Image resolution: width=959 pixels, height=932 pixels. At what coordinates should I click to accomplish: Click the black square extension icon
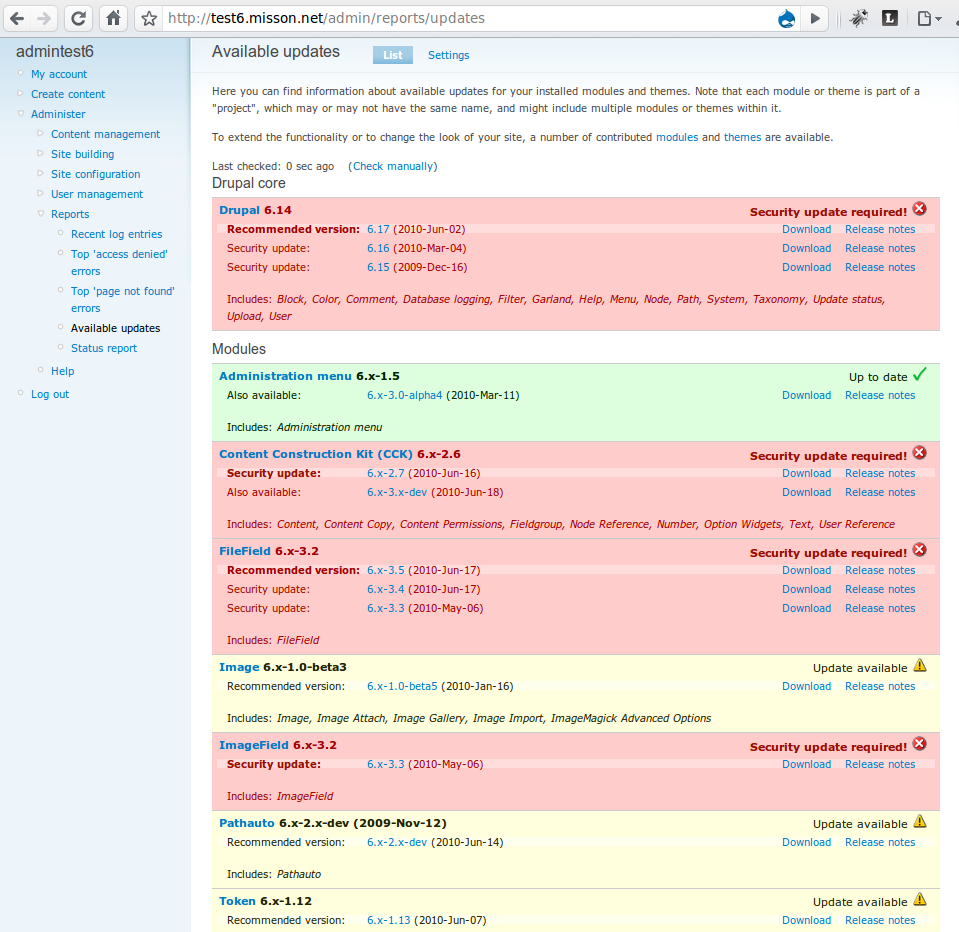coord(890,18)
